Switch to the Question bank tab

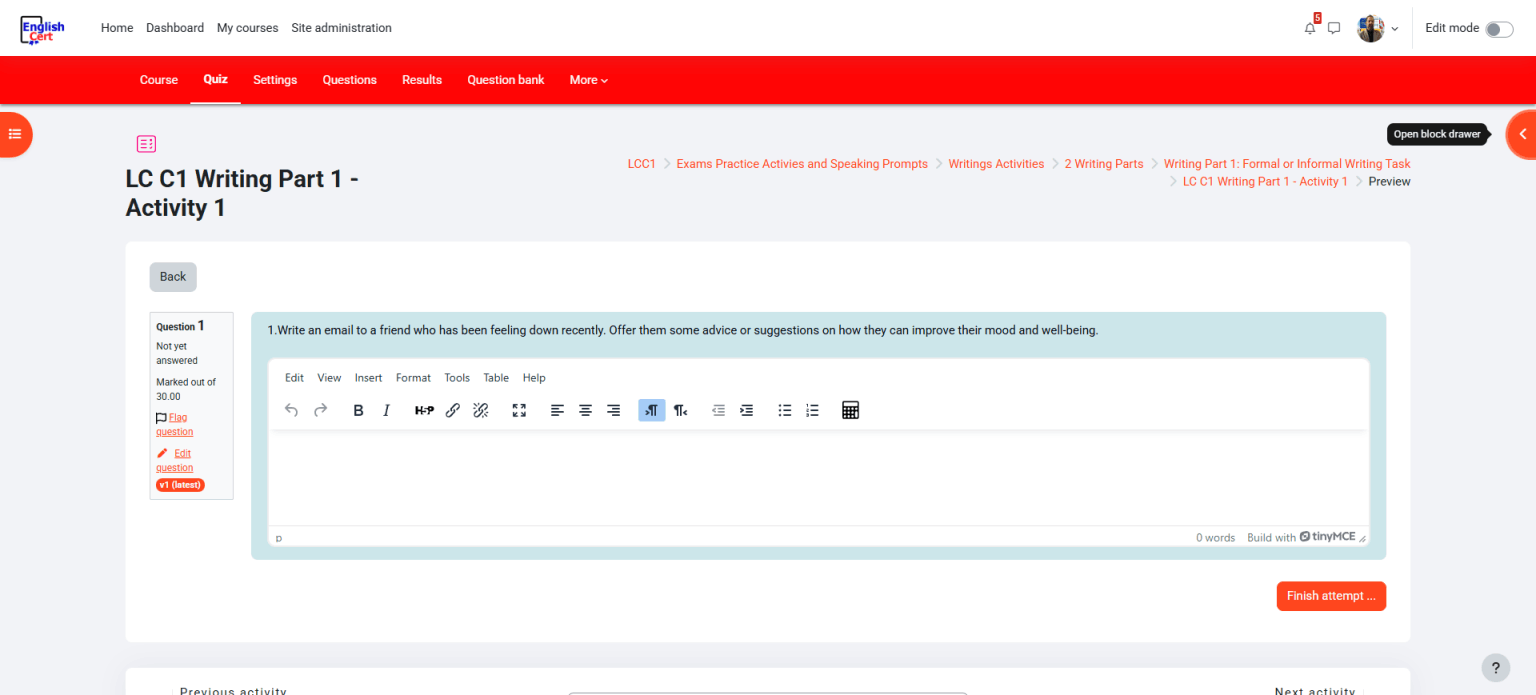tap(505, 80)
